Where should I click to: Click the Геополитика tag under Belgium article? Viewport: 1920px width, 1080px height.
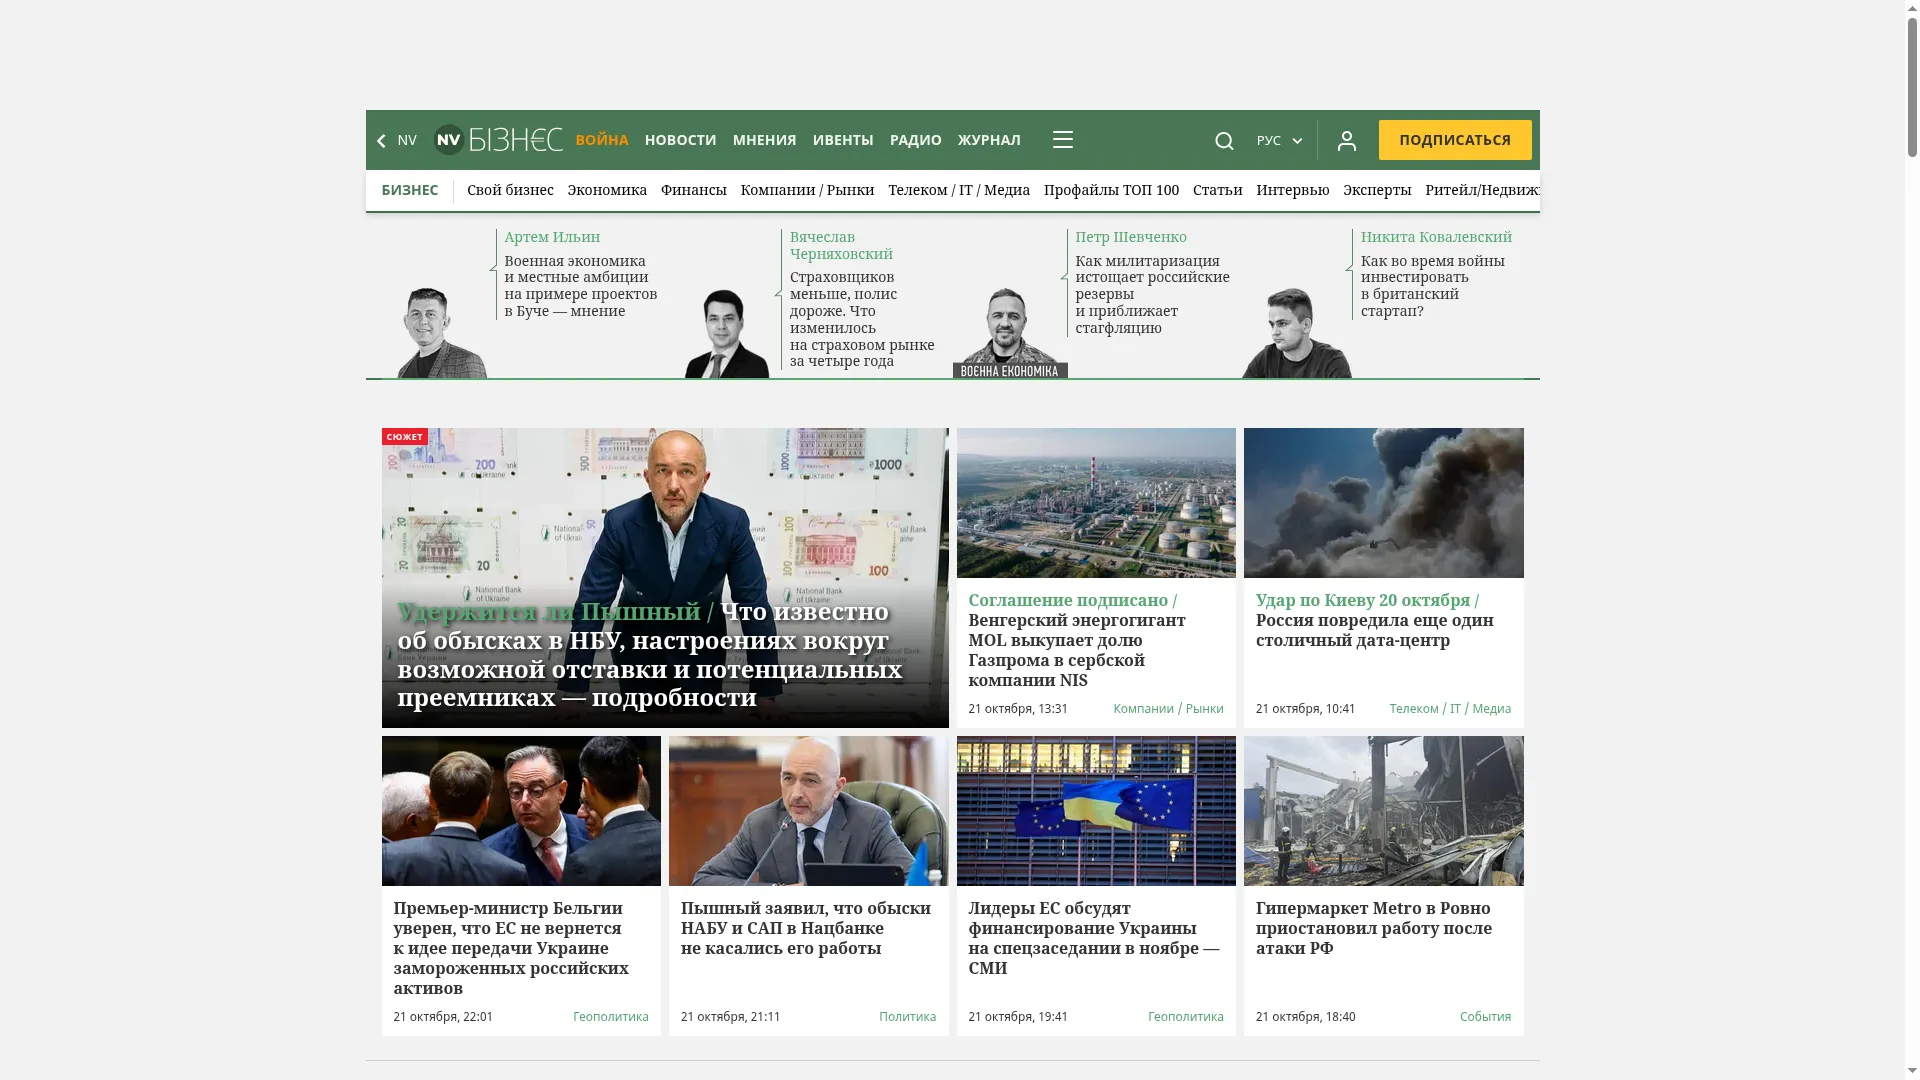(x=610, y=1017)
